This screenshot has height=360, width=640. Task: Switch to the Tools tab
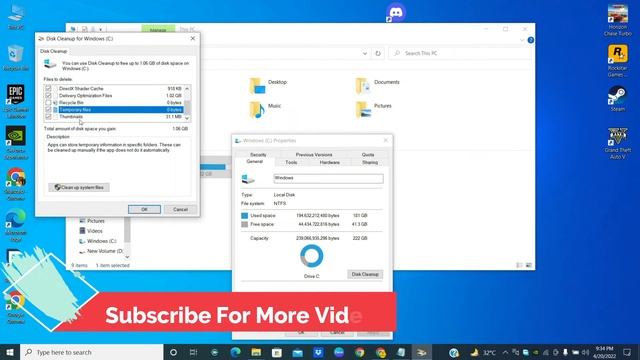(291, 162)
